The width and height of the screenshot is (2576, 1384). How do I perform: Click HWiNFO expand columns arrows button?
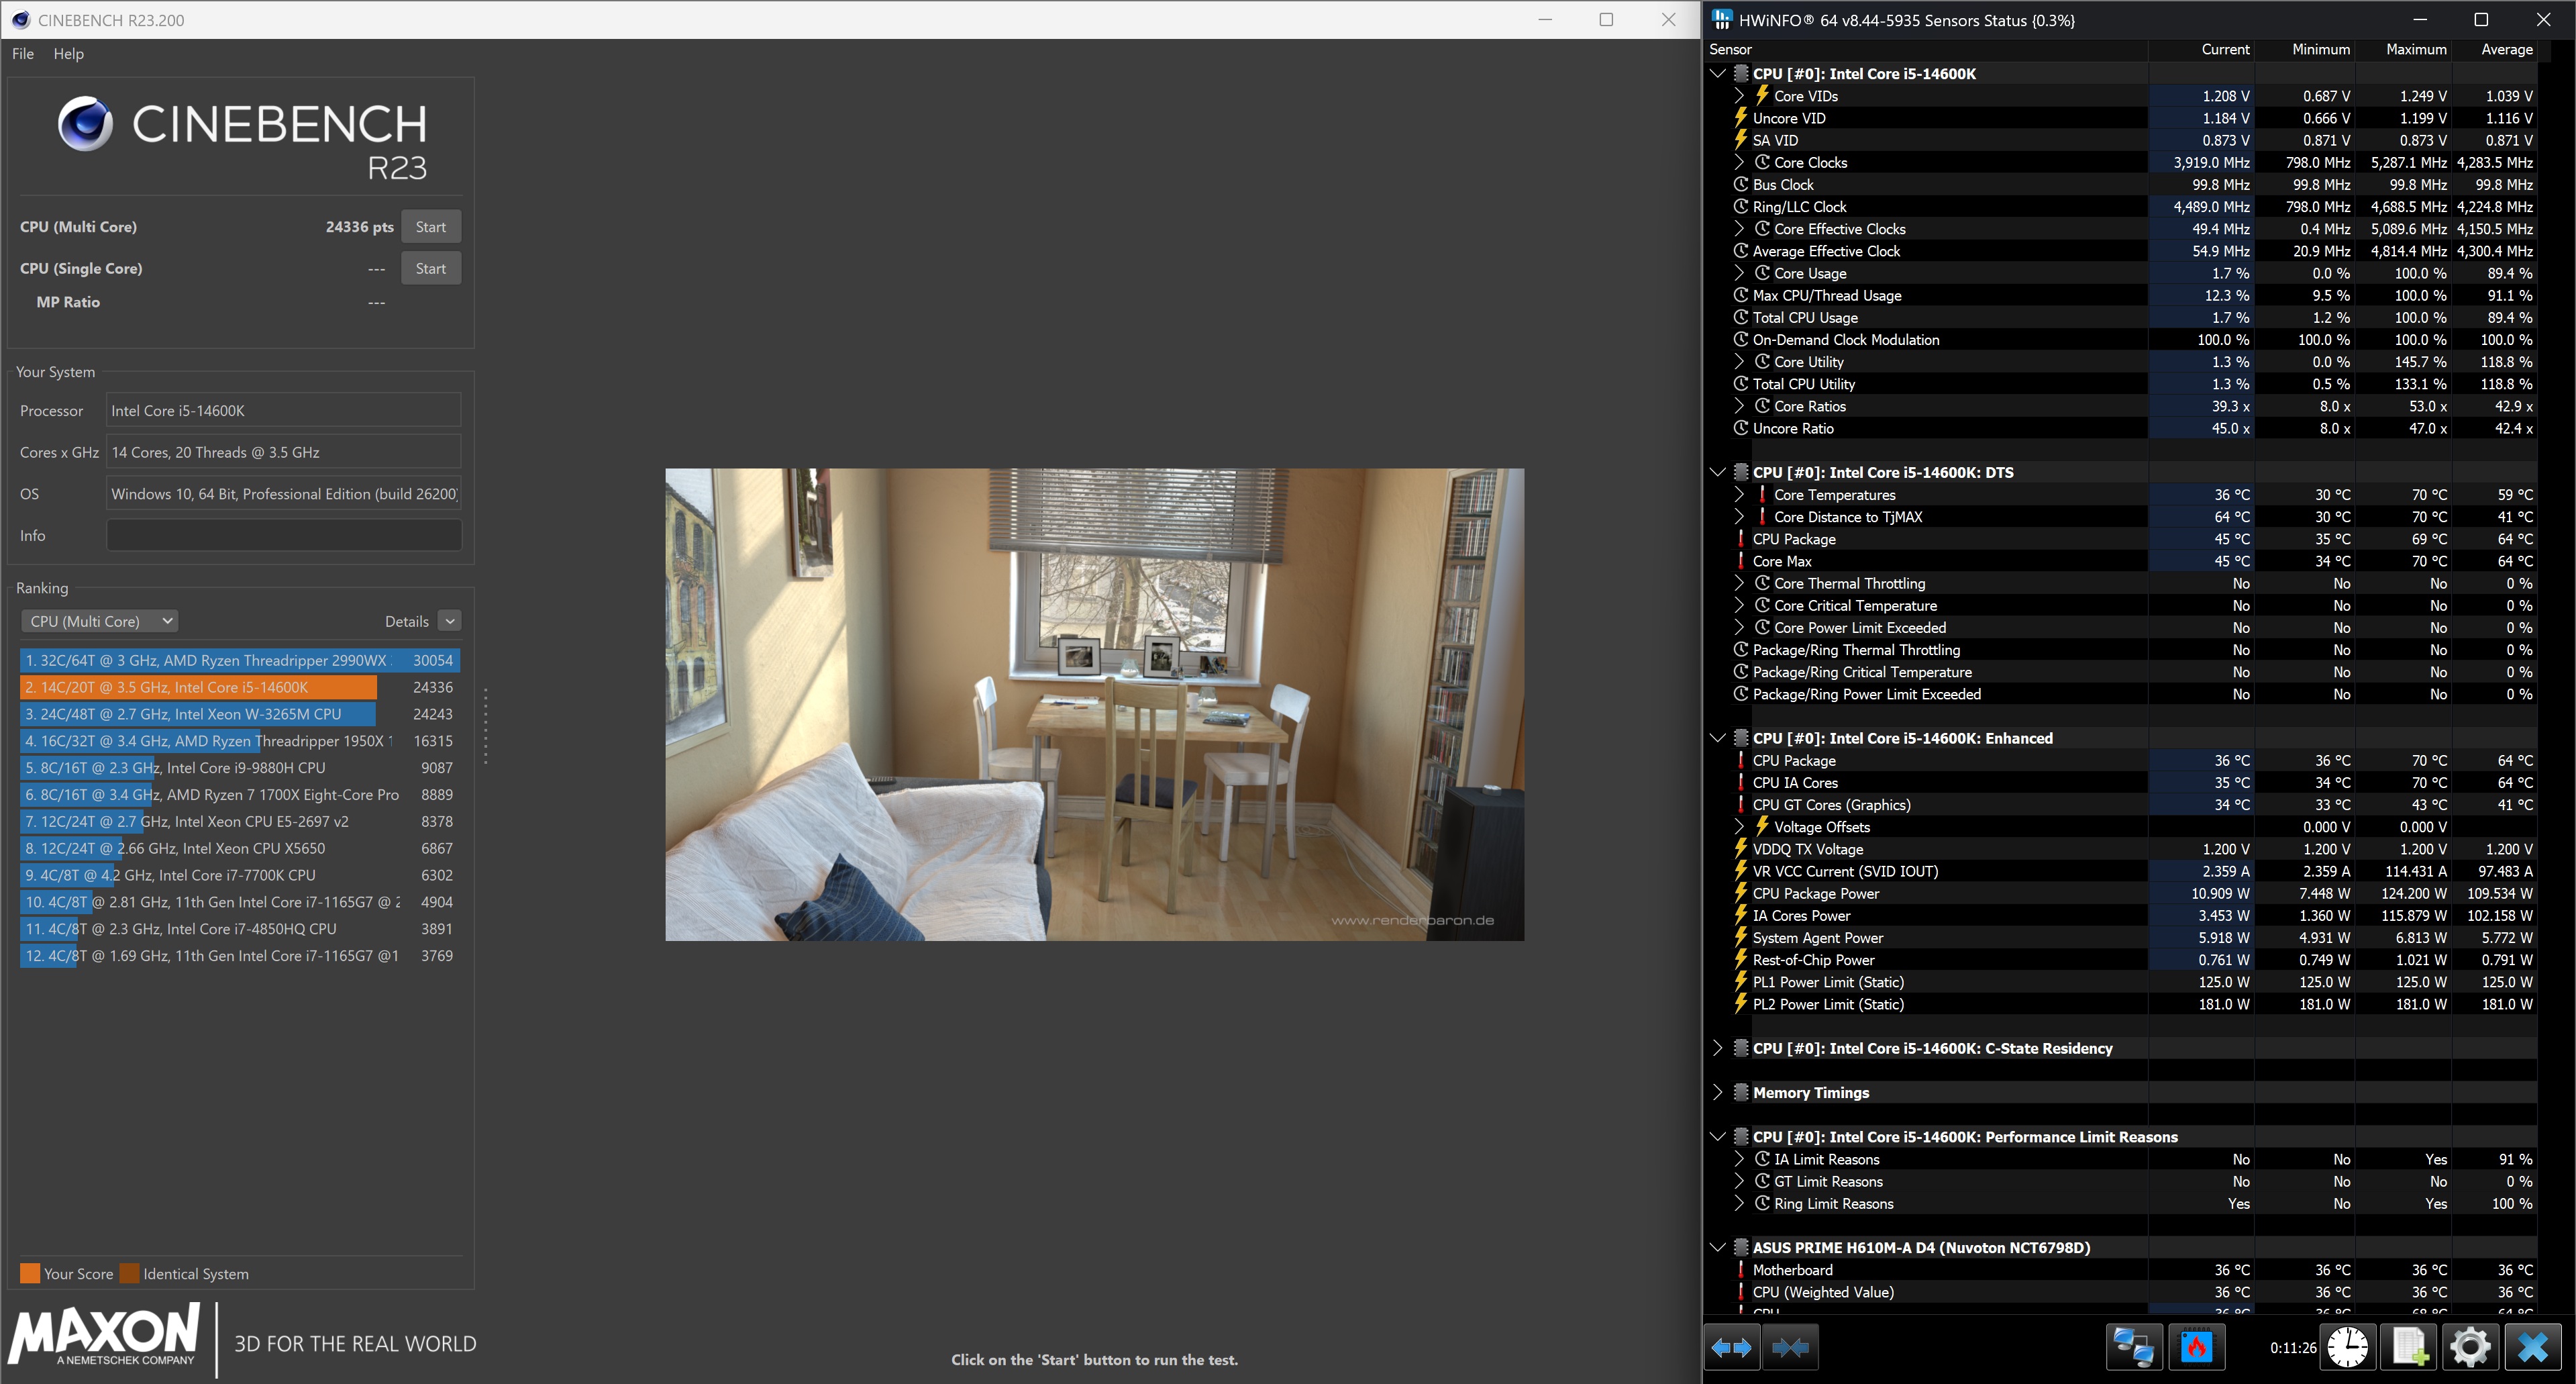tap(1732, 1347)
